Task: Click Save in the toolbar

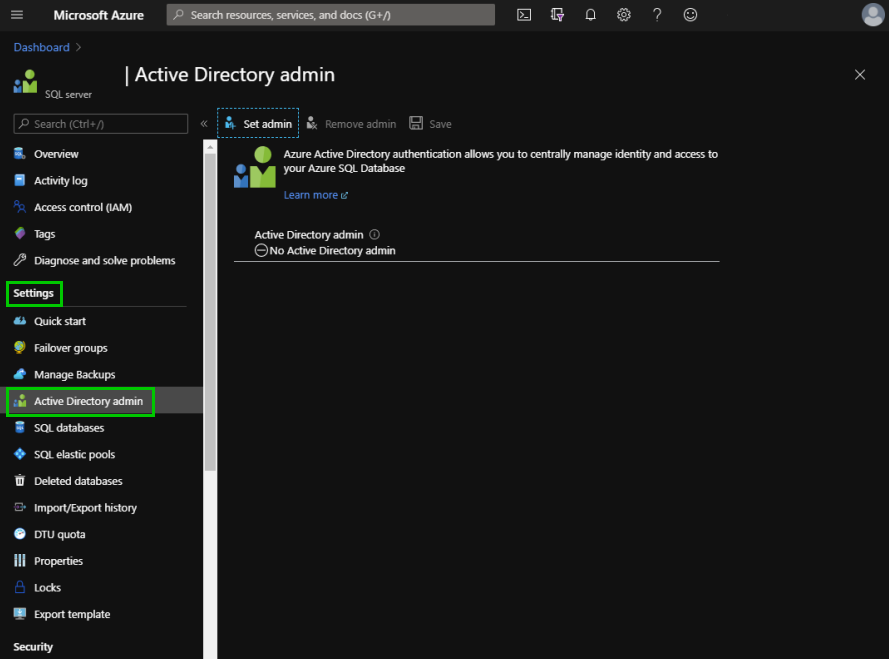Action: [430, 123]
